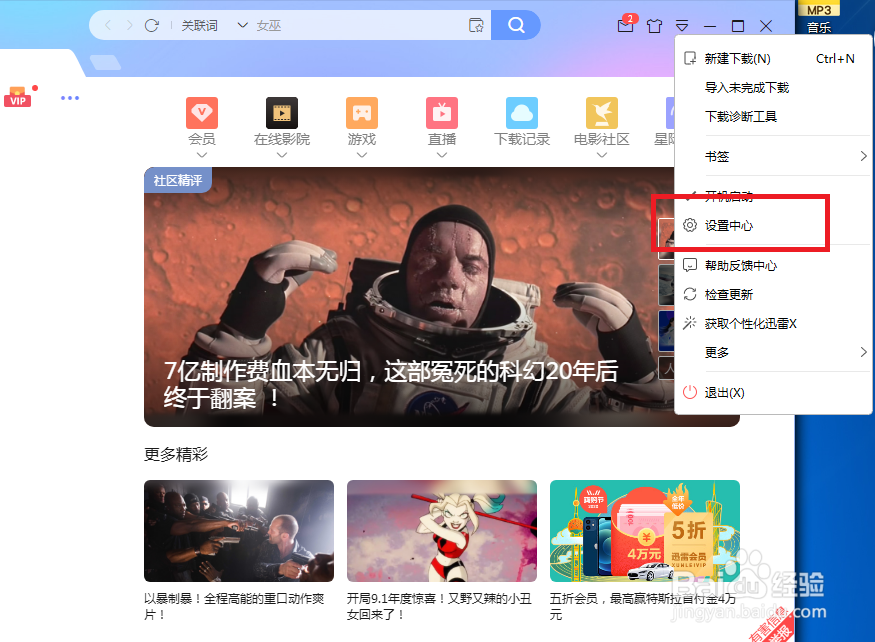
Task: Click the bookmark star icon in search bar
Action: click(476, 25)
